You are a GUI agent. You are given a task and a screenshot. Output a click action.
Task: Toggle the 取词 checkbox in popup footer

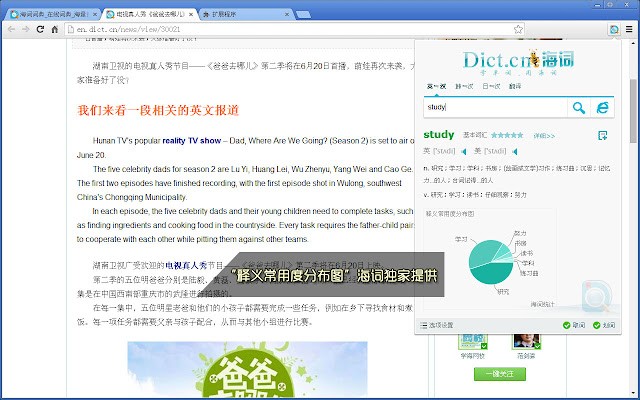pyautogui.click(x=567, y=325)
